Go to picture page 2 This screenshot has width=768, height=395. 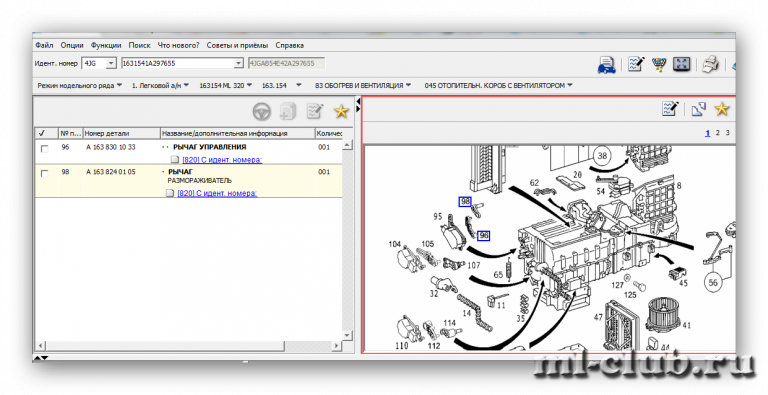point(718,133)
